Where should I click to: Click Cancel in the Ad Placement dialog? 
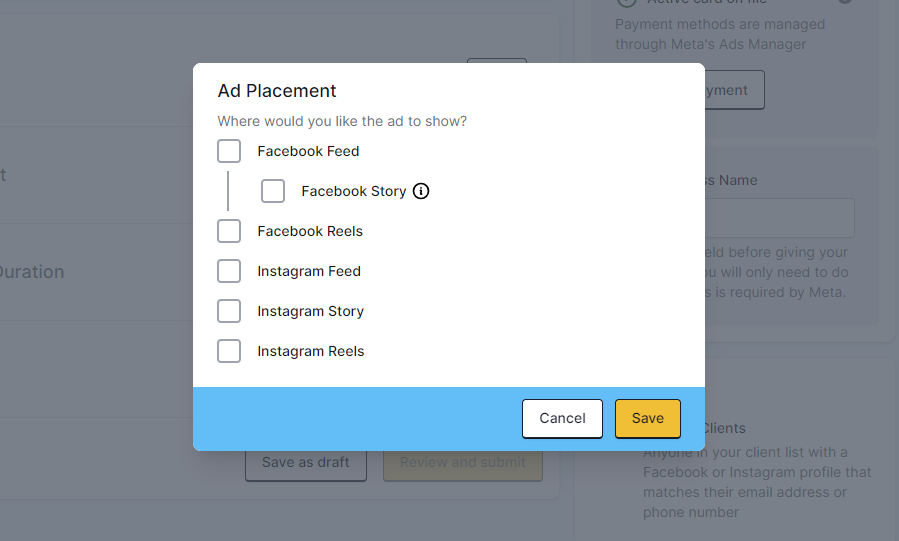tap(562, 418)
